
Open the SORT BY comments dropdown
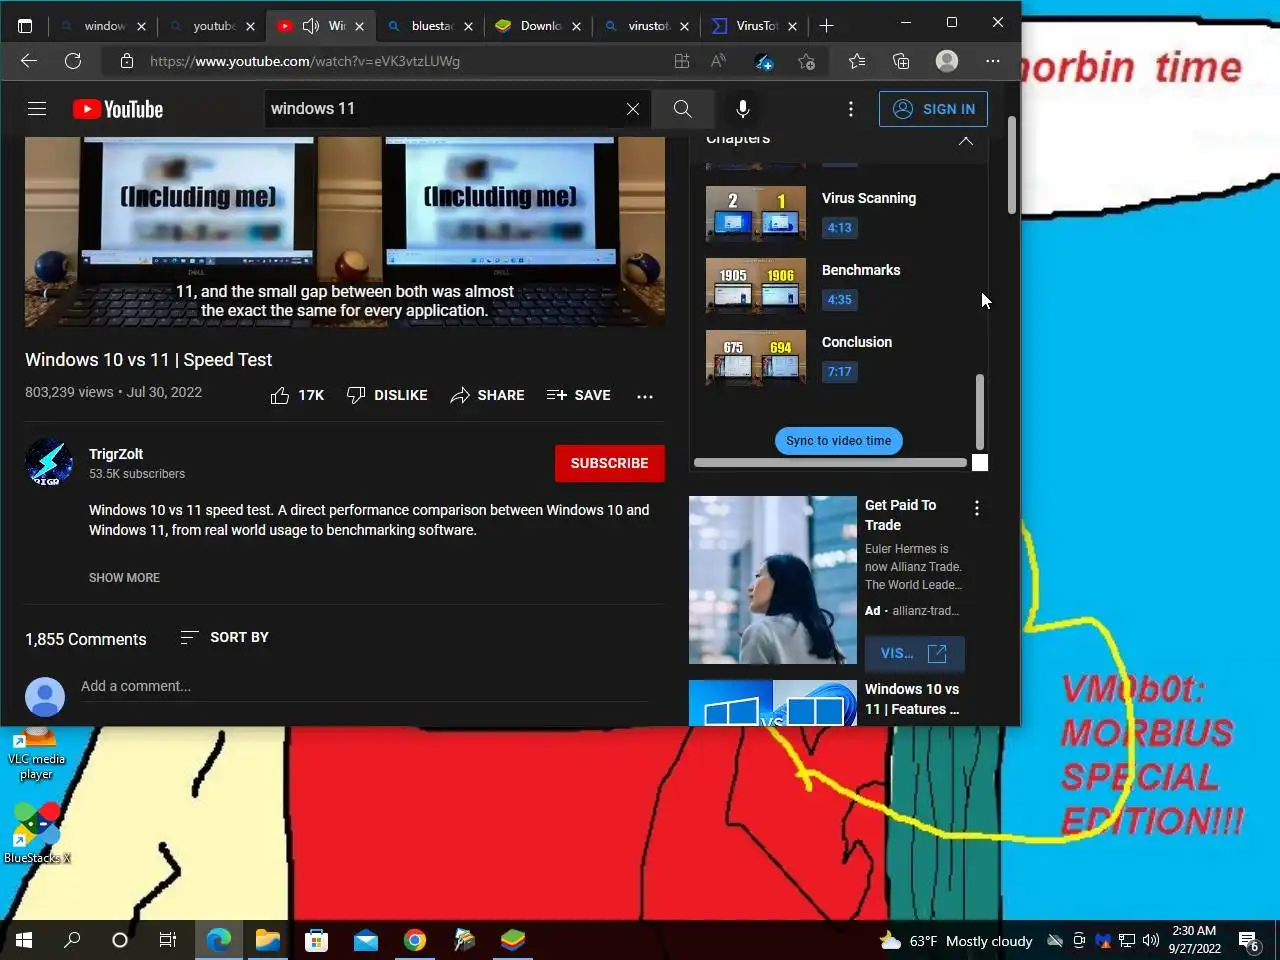coord(224,637)
